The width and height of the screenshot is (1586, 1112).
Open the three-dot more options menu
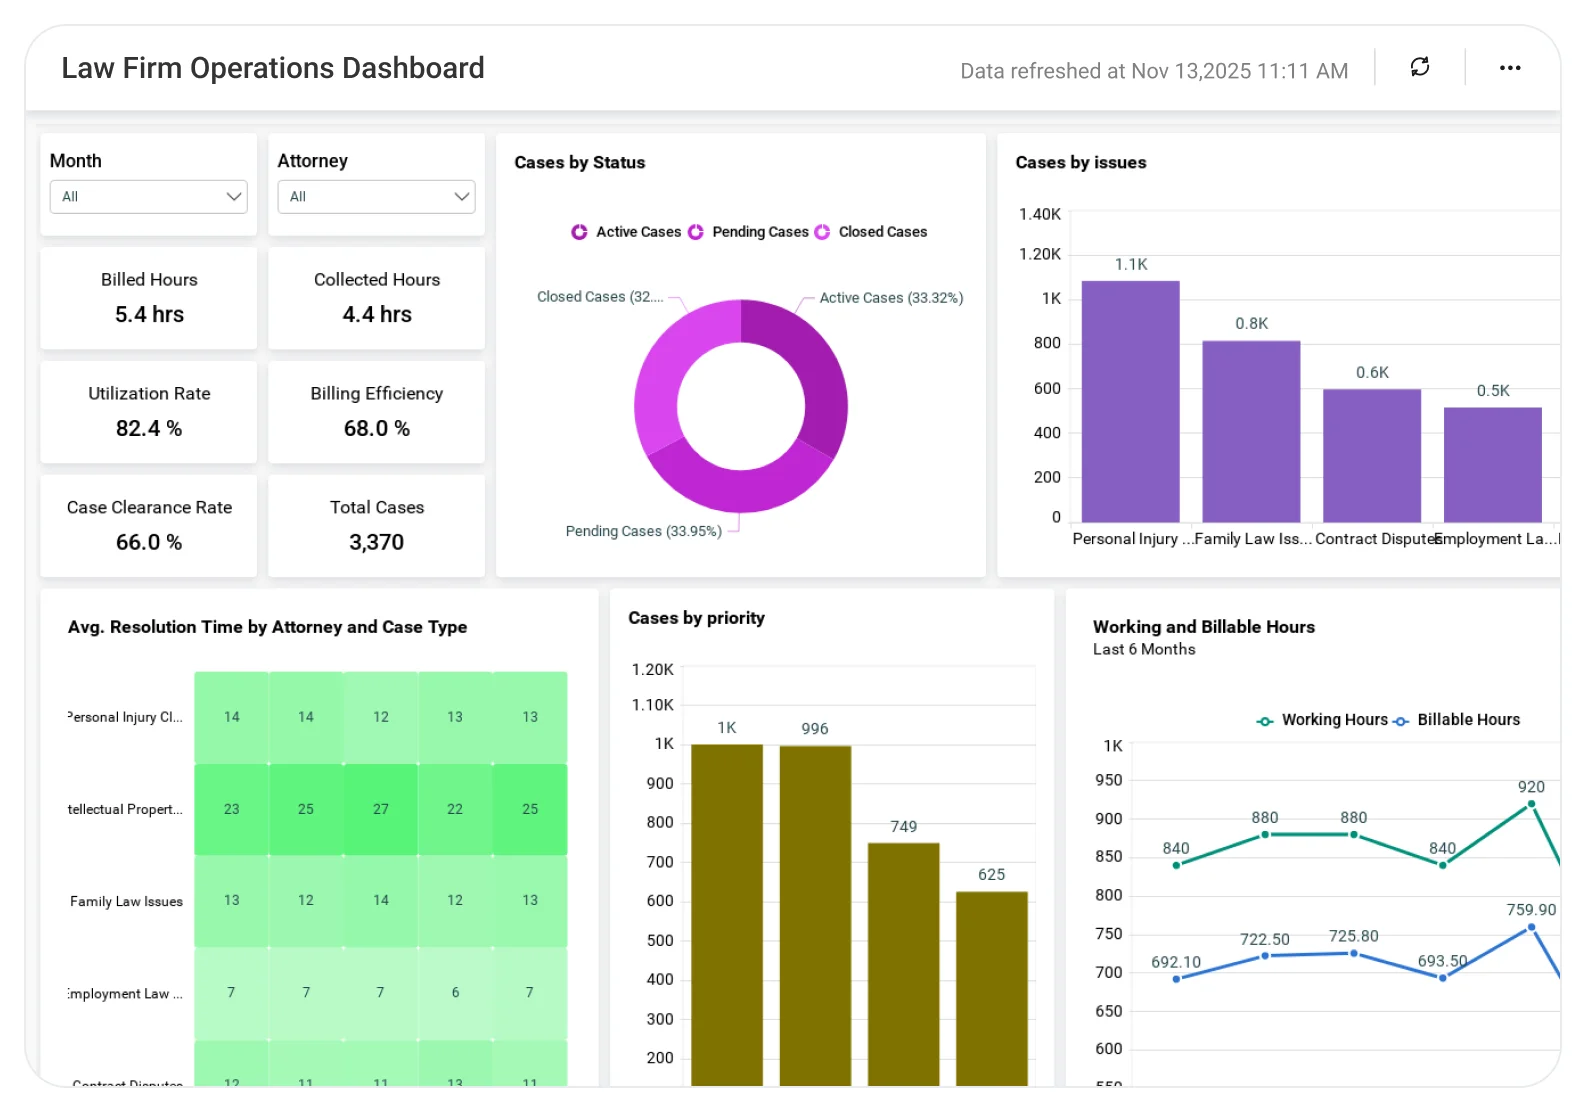click(1509, 68)
